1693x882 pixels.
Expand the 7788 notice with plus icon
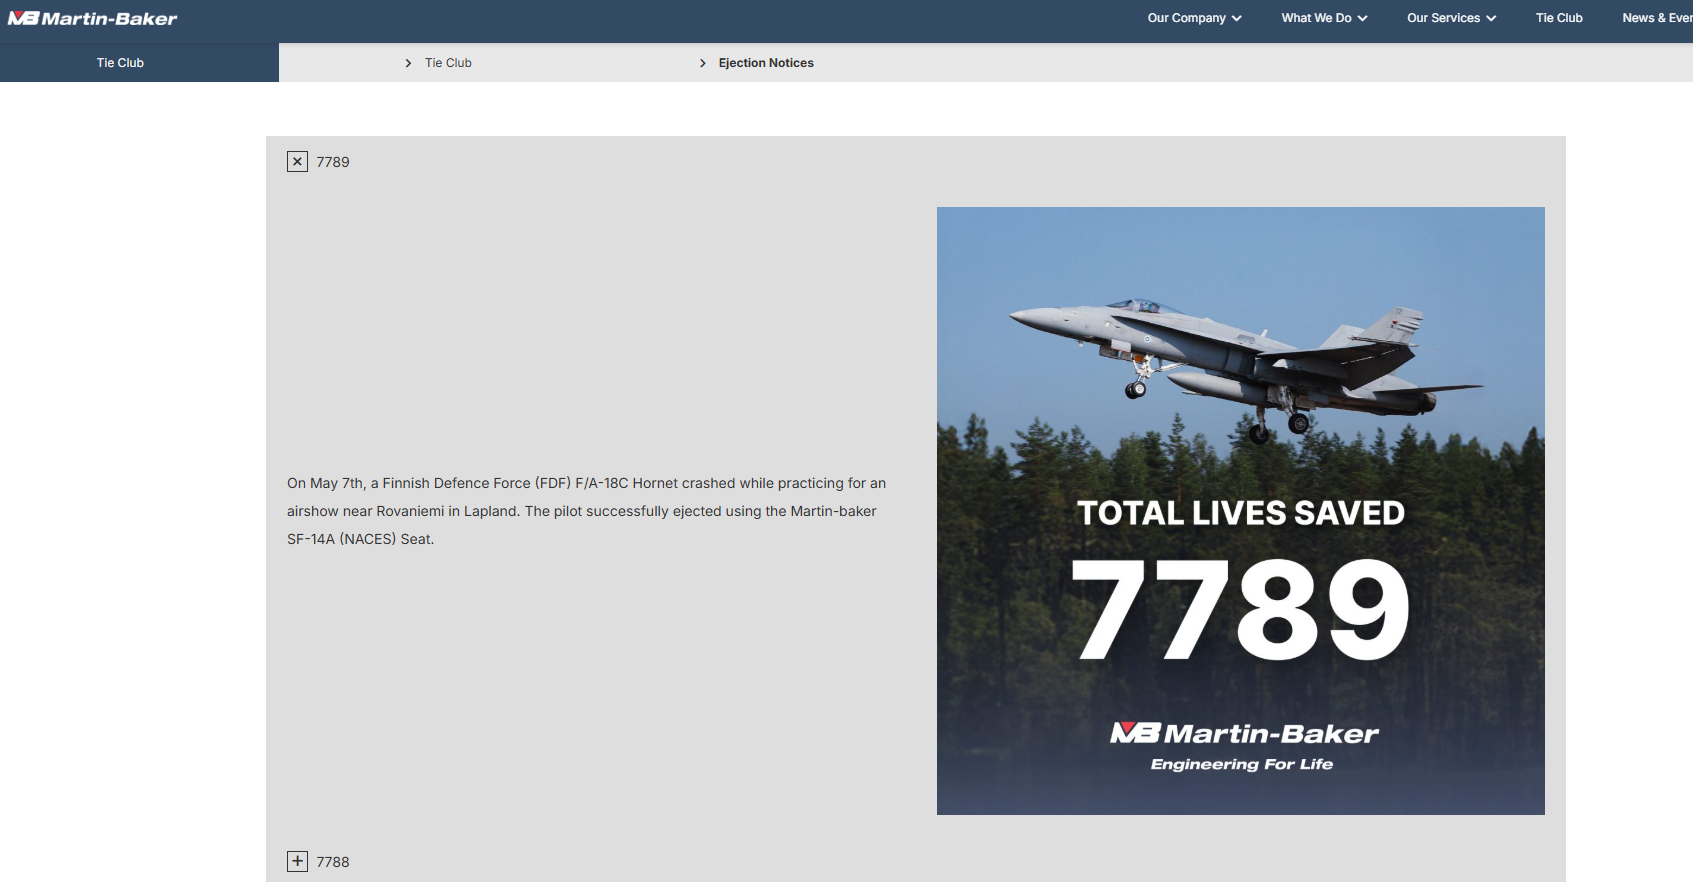[297, 861]
